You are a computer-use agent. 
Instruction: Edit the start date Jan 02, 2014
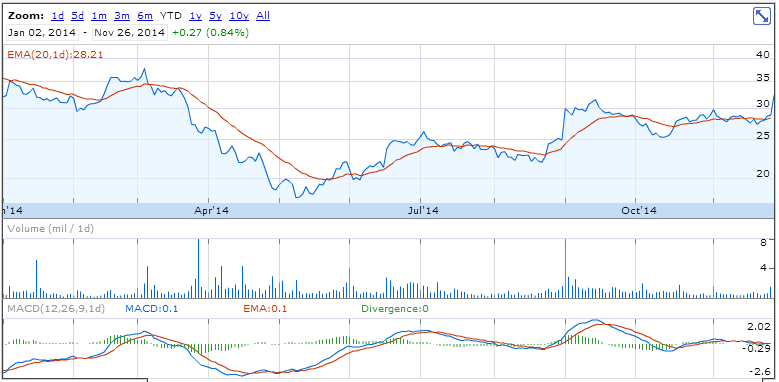(42, 33)
